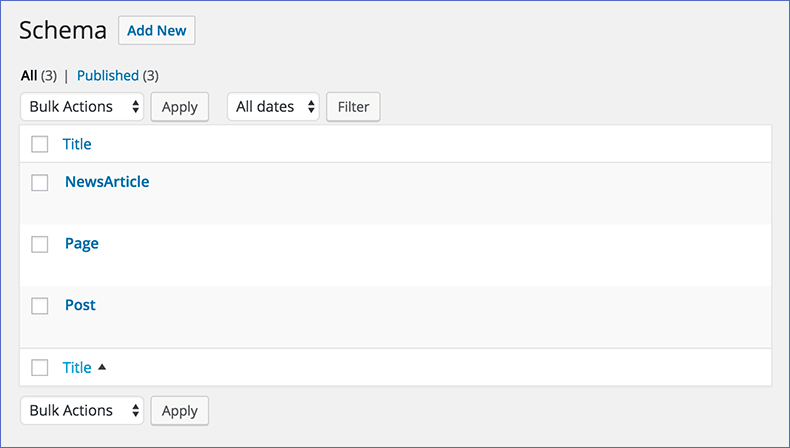
Task: Sort using the footer Title link
Action: coord(77,367)
